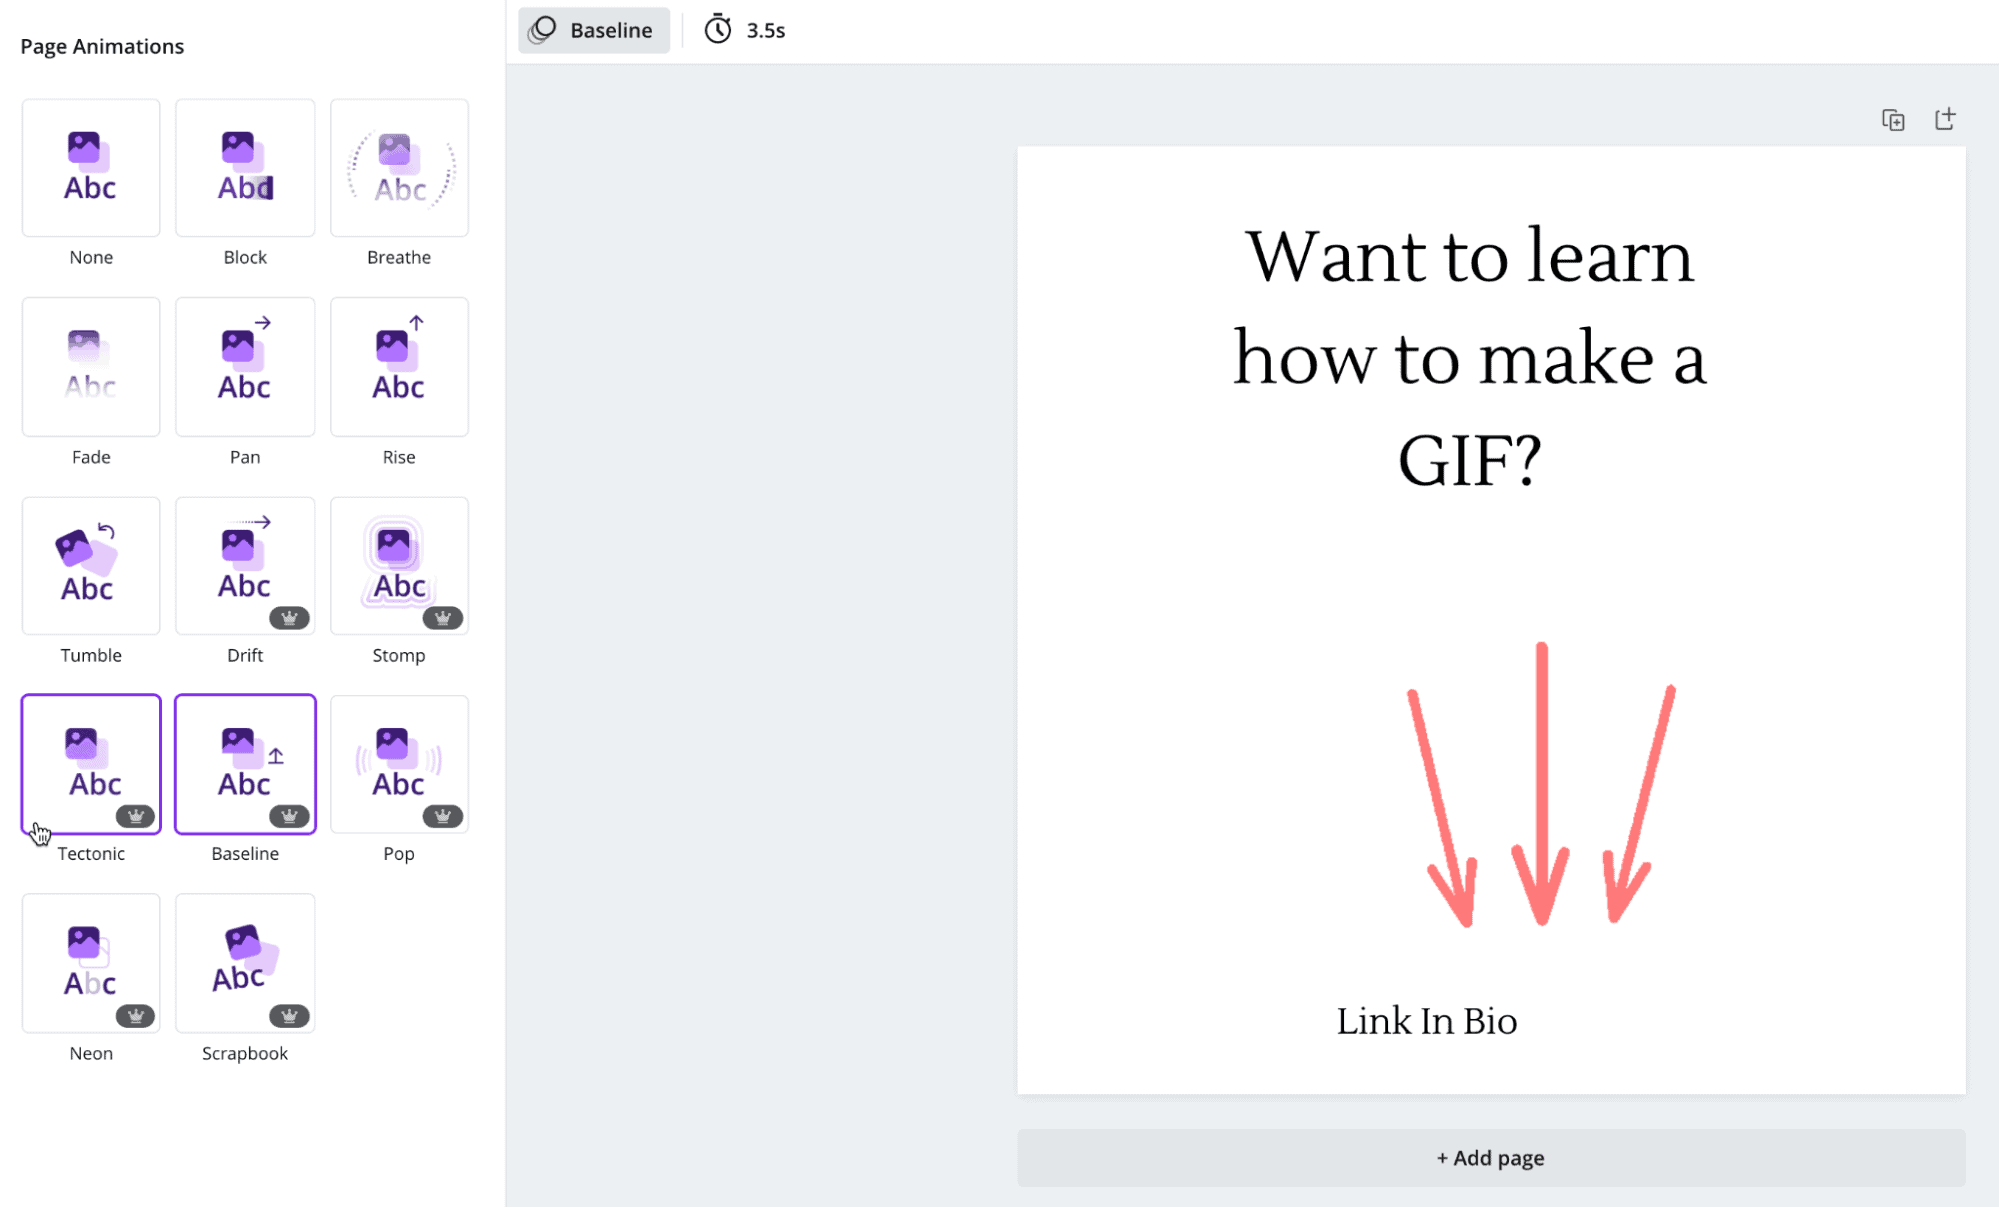Click the crown badge on Pop
This screenshot has height=1208, width=1999.
tap(443, 816)
